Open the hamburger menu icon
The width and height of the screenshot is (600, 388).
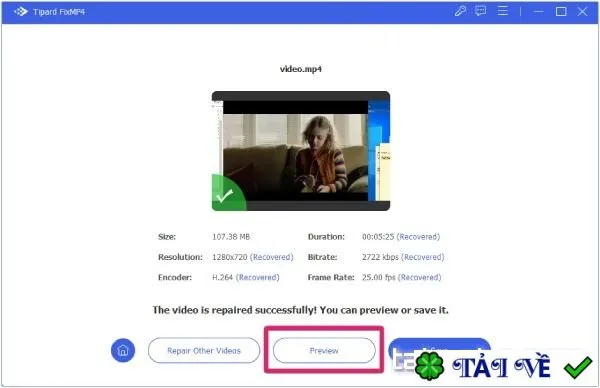tap(502, 11)
